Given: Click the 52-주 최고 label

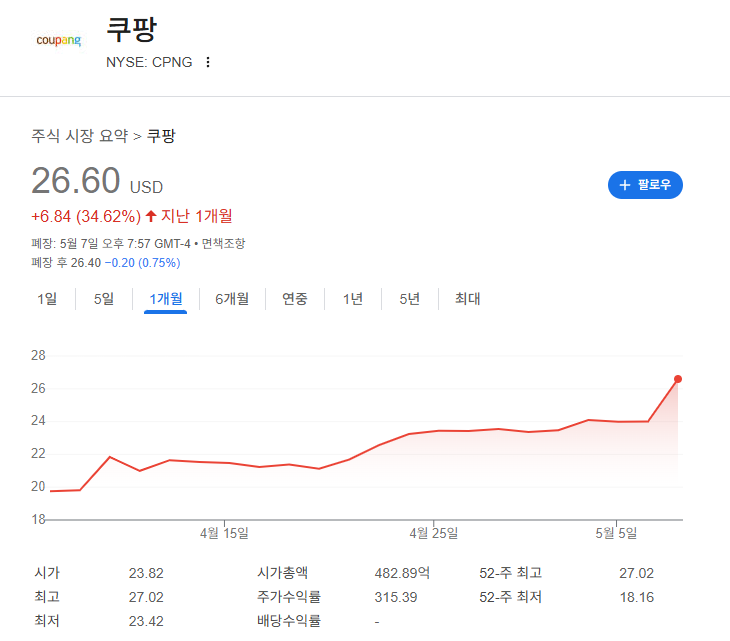Looking at the screenshot, I should [511, 573].
